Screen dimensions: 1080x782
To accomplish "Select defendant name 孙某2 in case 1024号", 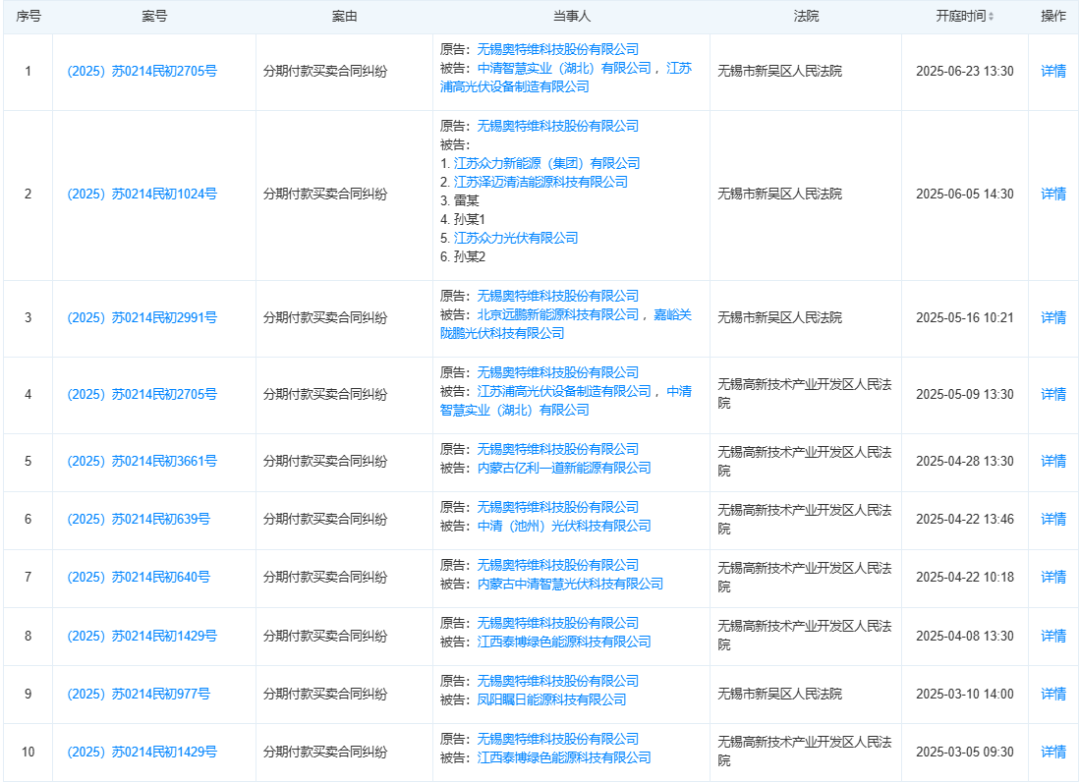I will click(x=470, y=256).
